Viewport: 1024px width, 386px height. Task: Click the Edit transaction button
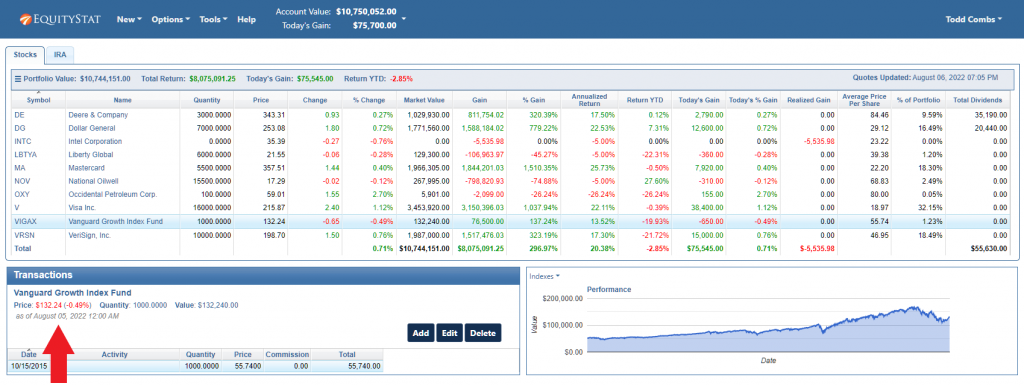coord(449,333)
